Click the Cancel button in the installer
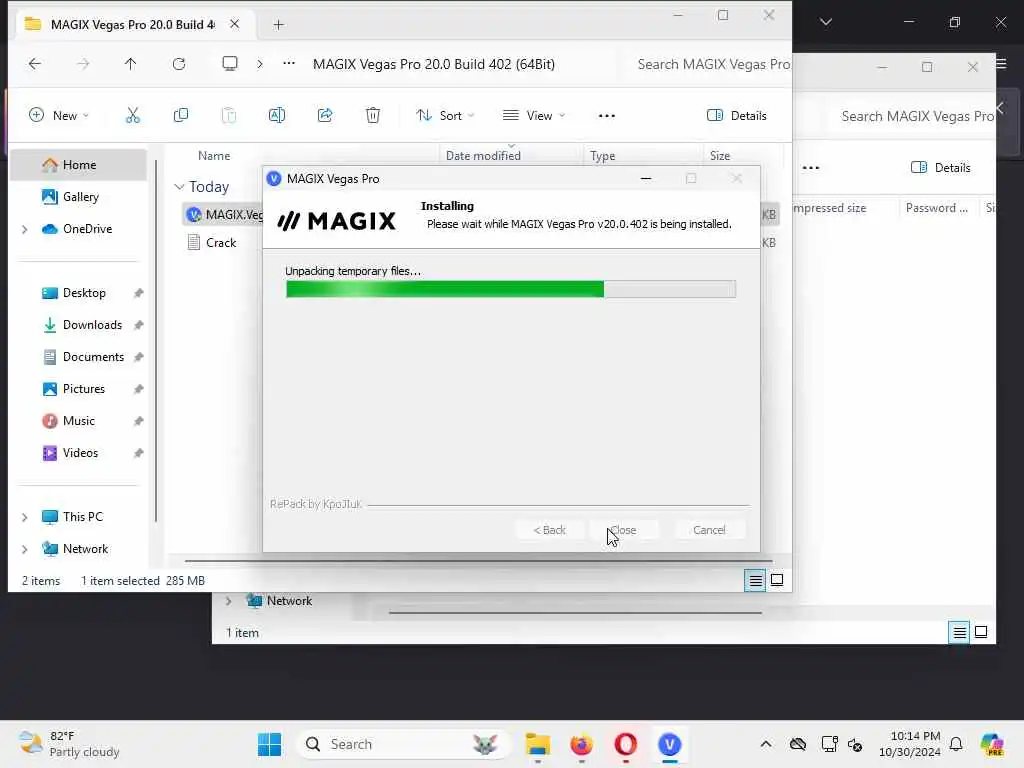The height and width of the screenshot is (768, 1024). click(709, 530)
